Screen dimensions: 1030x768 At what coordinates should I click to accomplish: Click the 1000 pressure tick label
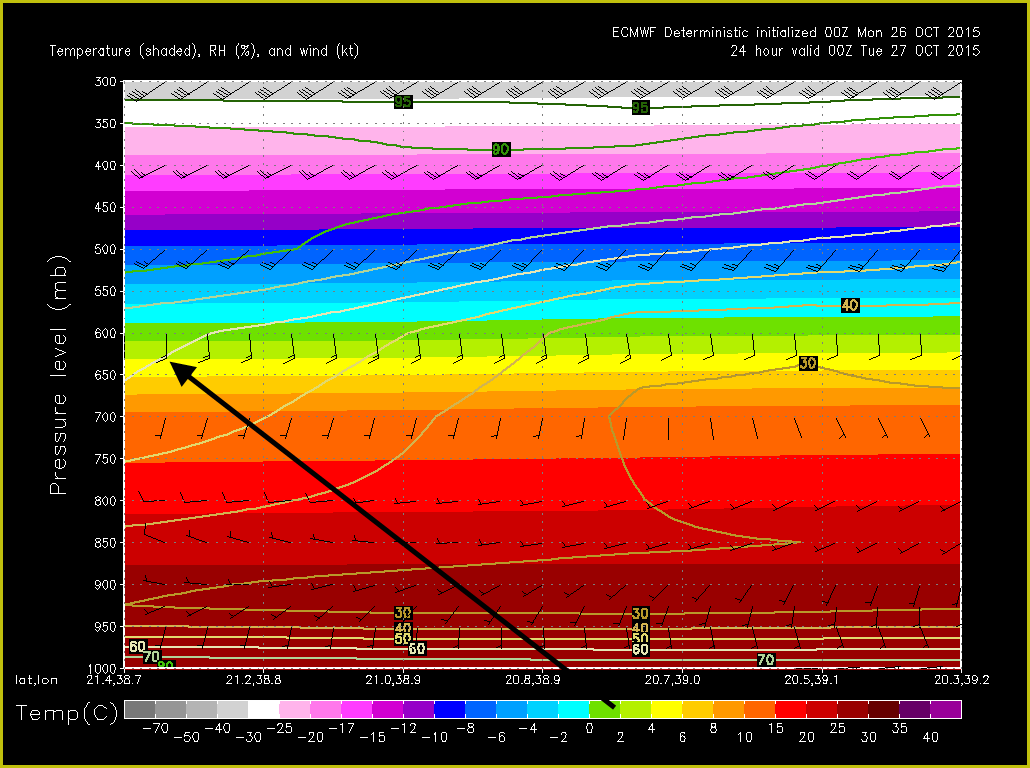pyautogui.click(x=101, y=668)
